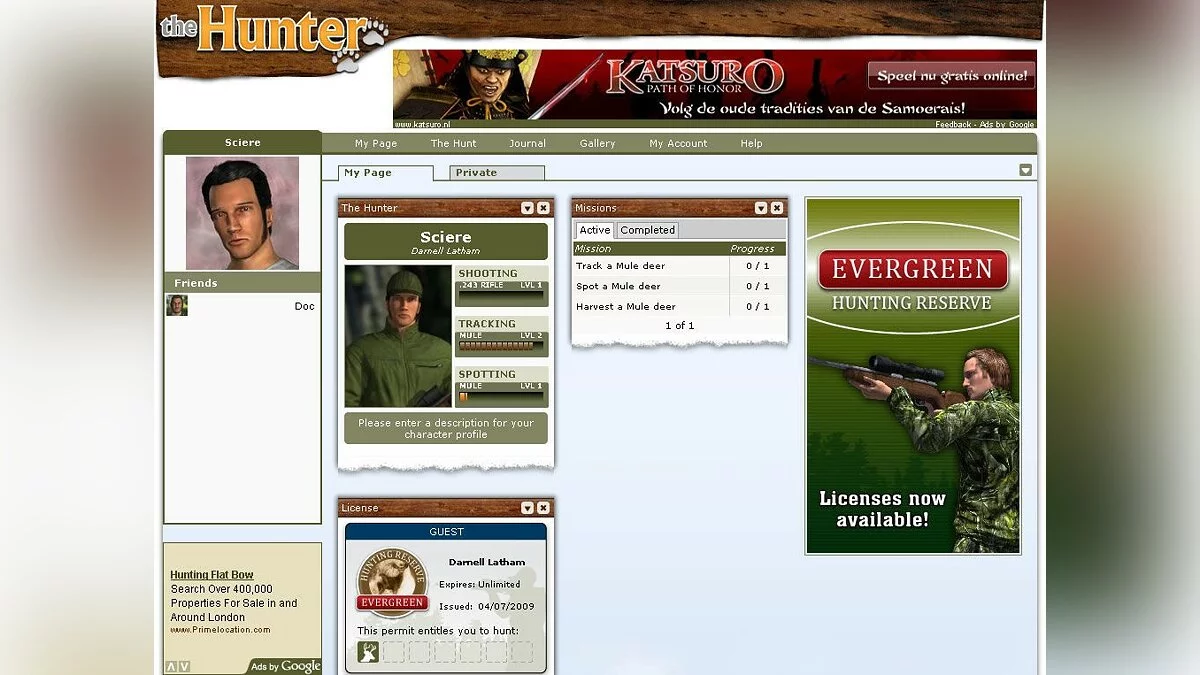Click the Licenses now available ad text
1200x675 pixels.
click(882, 509)
